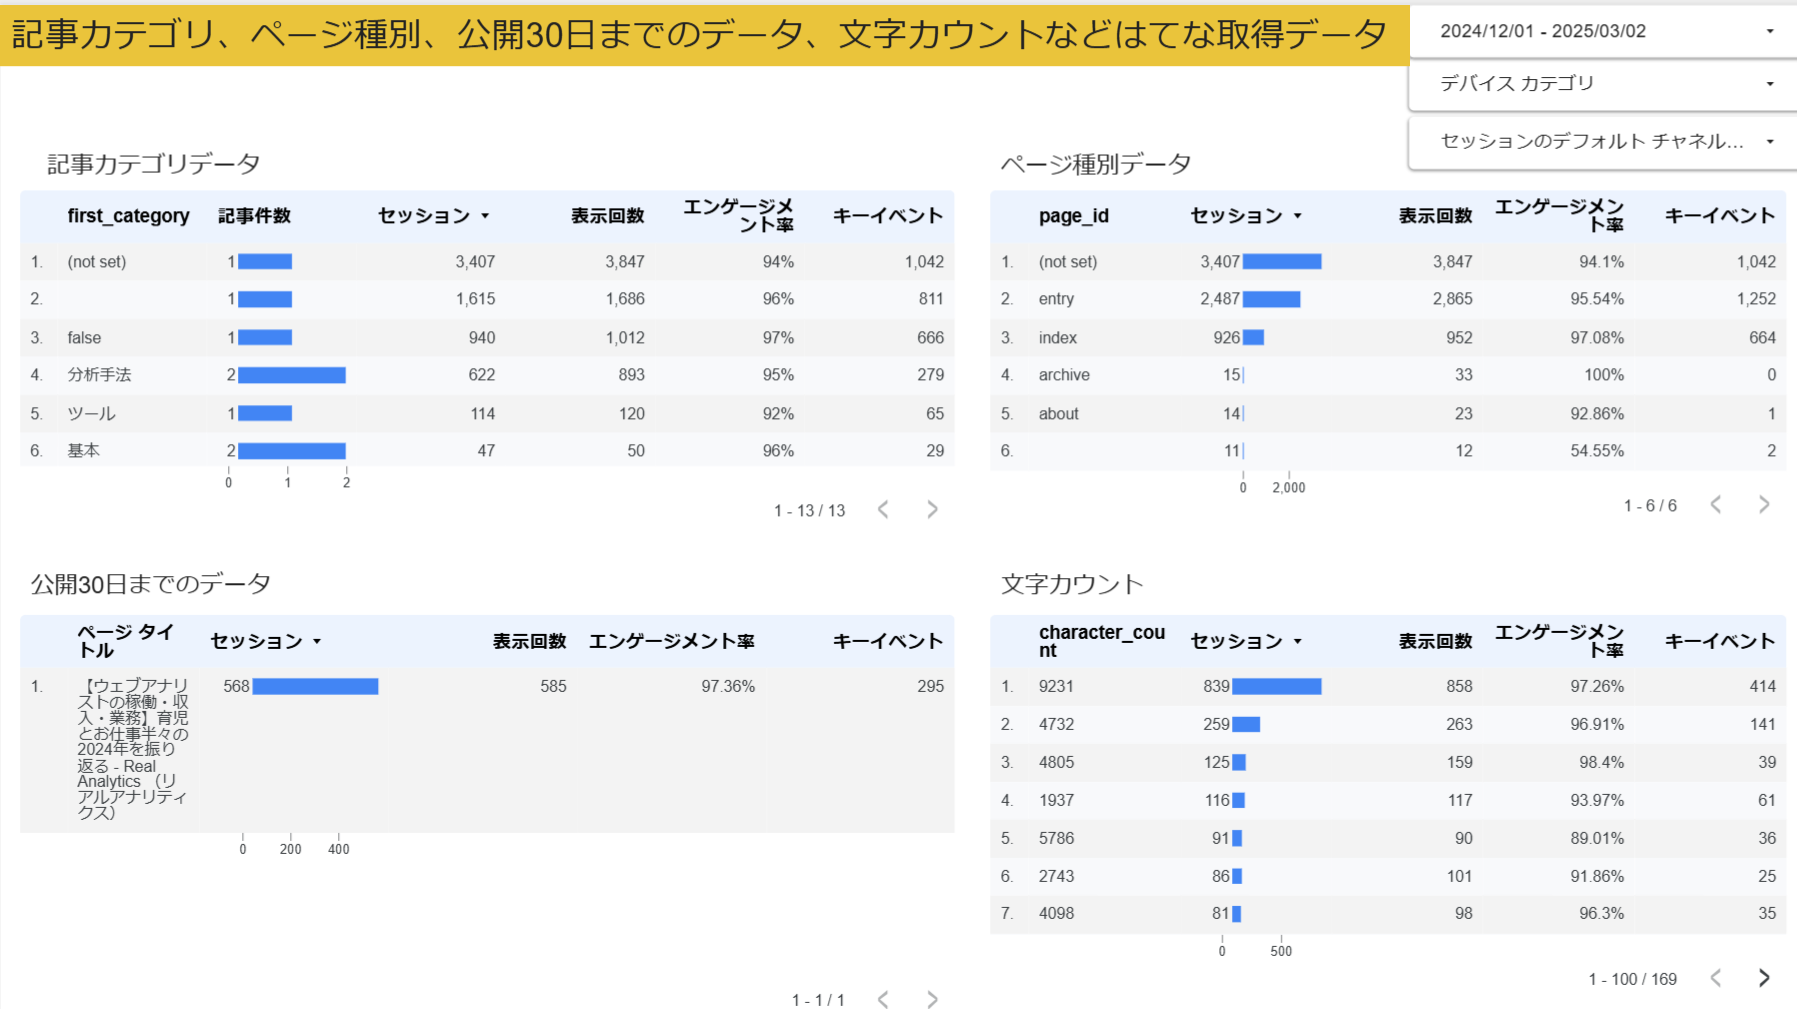Click the ウェブアナリストの稼働 page title cell
Viewport: 1797px width, 1009px height.
[133, 749]
